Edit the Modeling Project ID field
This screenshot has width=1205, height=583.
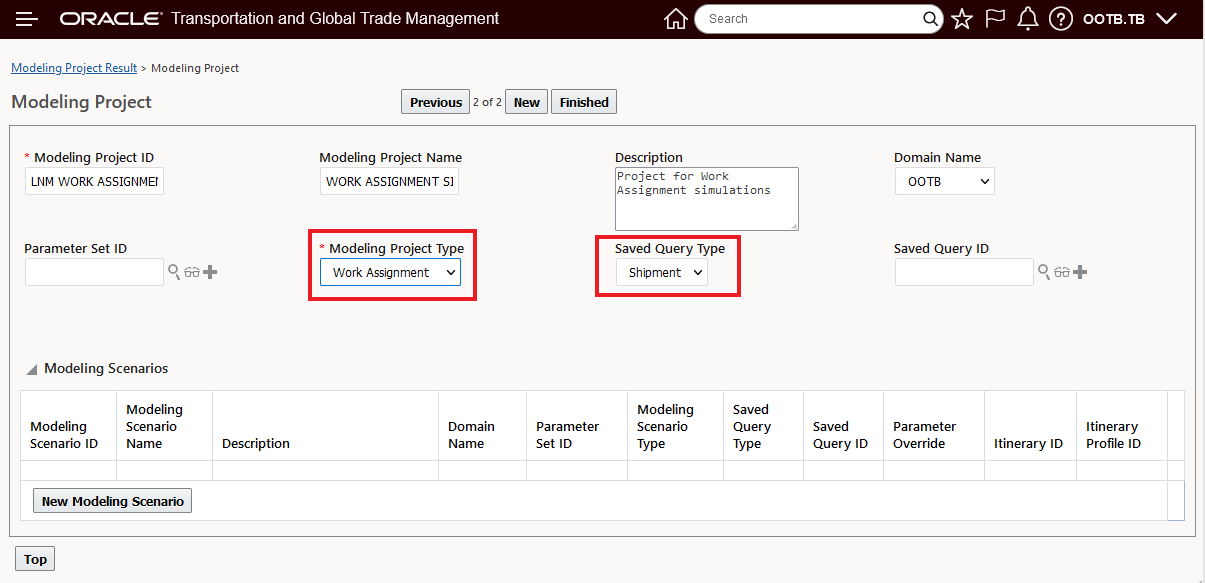click(94, 181)
